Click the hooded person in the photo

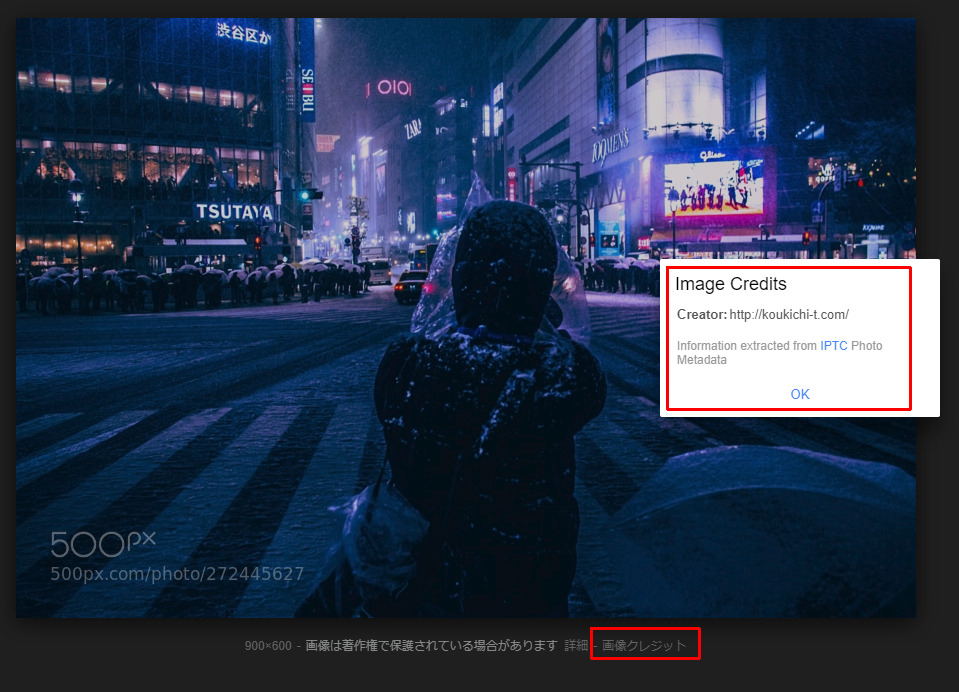[x=488, y=400]
